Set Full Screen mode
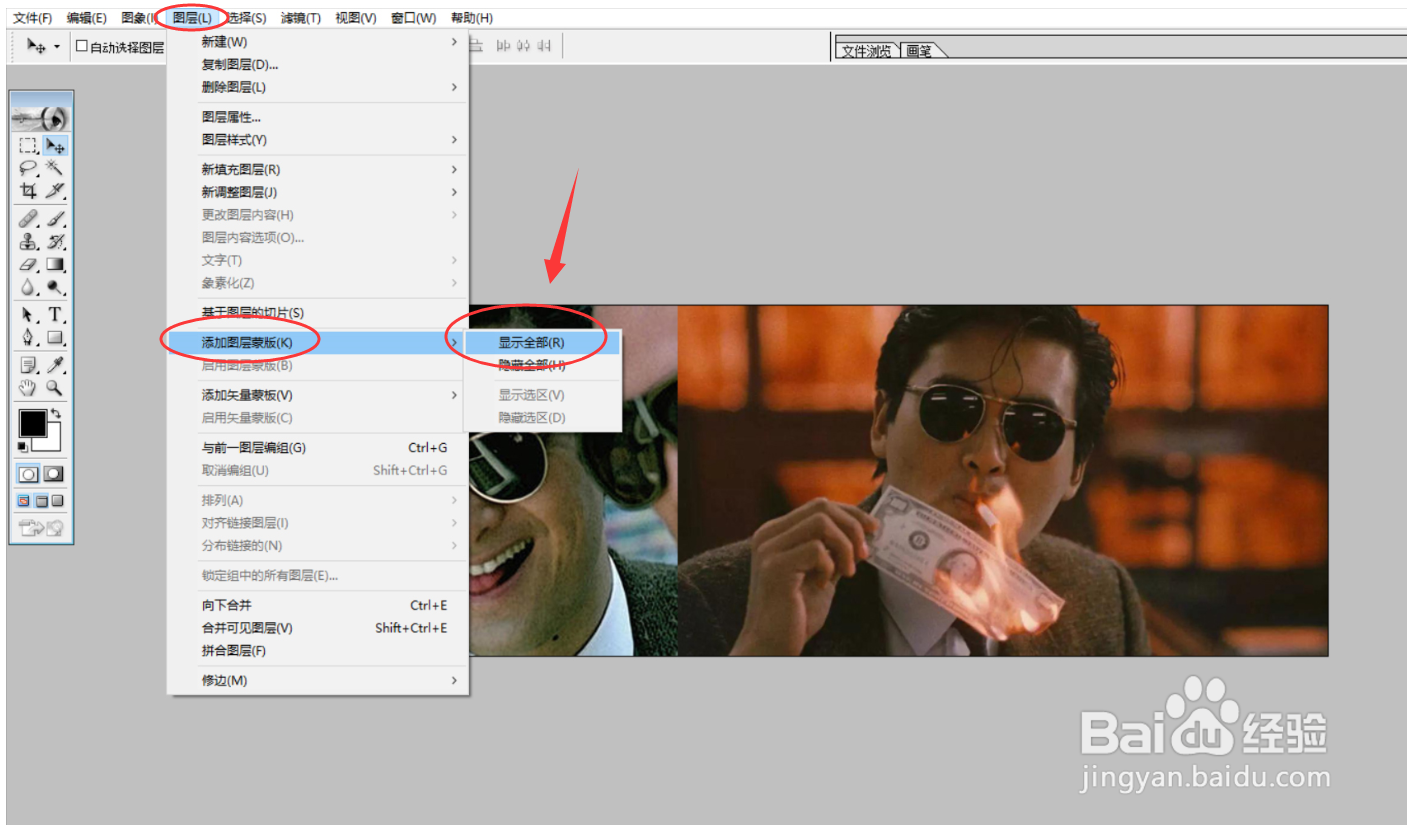Image resolution: width=1407 pixels, height=825 pixels. click(x=58, y=501)
